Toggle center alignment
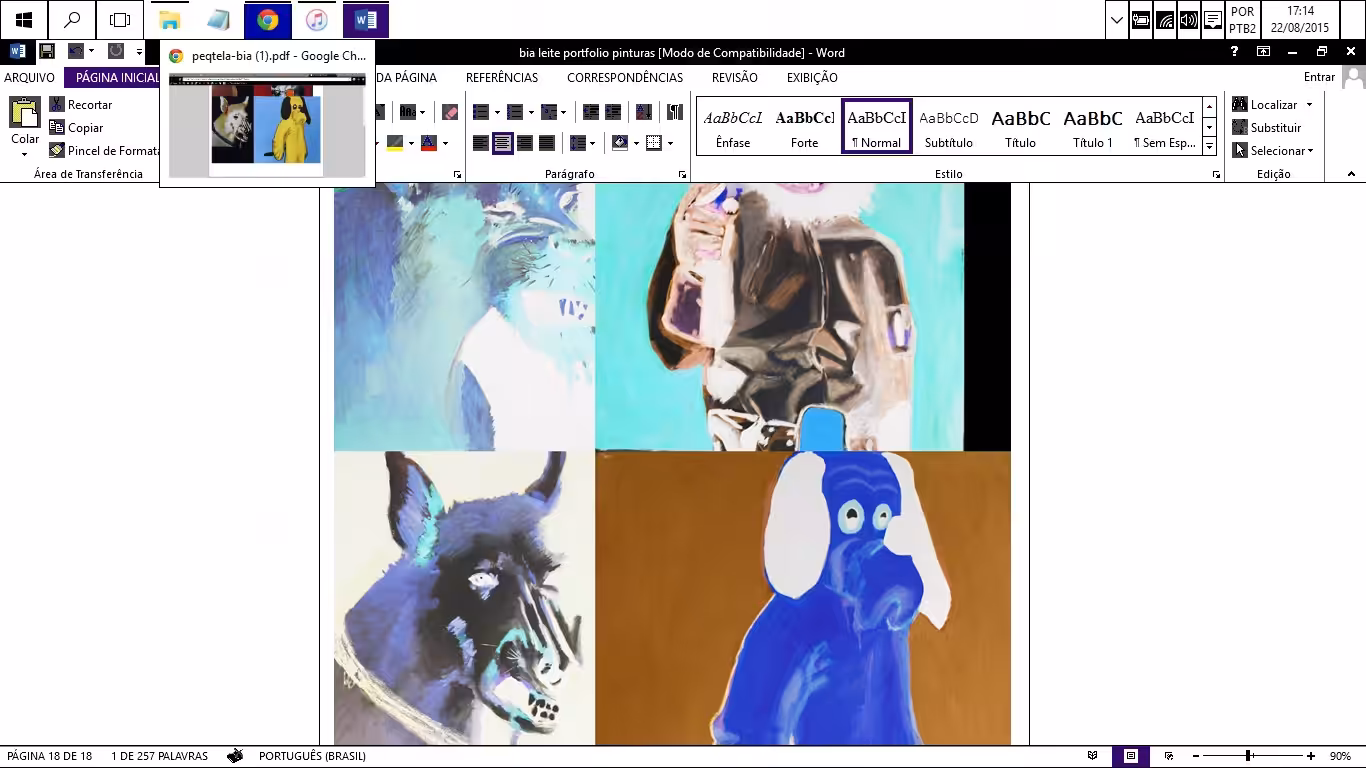Viewport: 1366px width, 768px height. [503, 143]
